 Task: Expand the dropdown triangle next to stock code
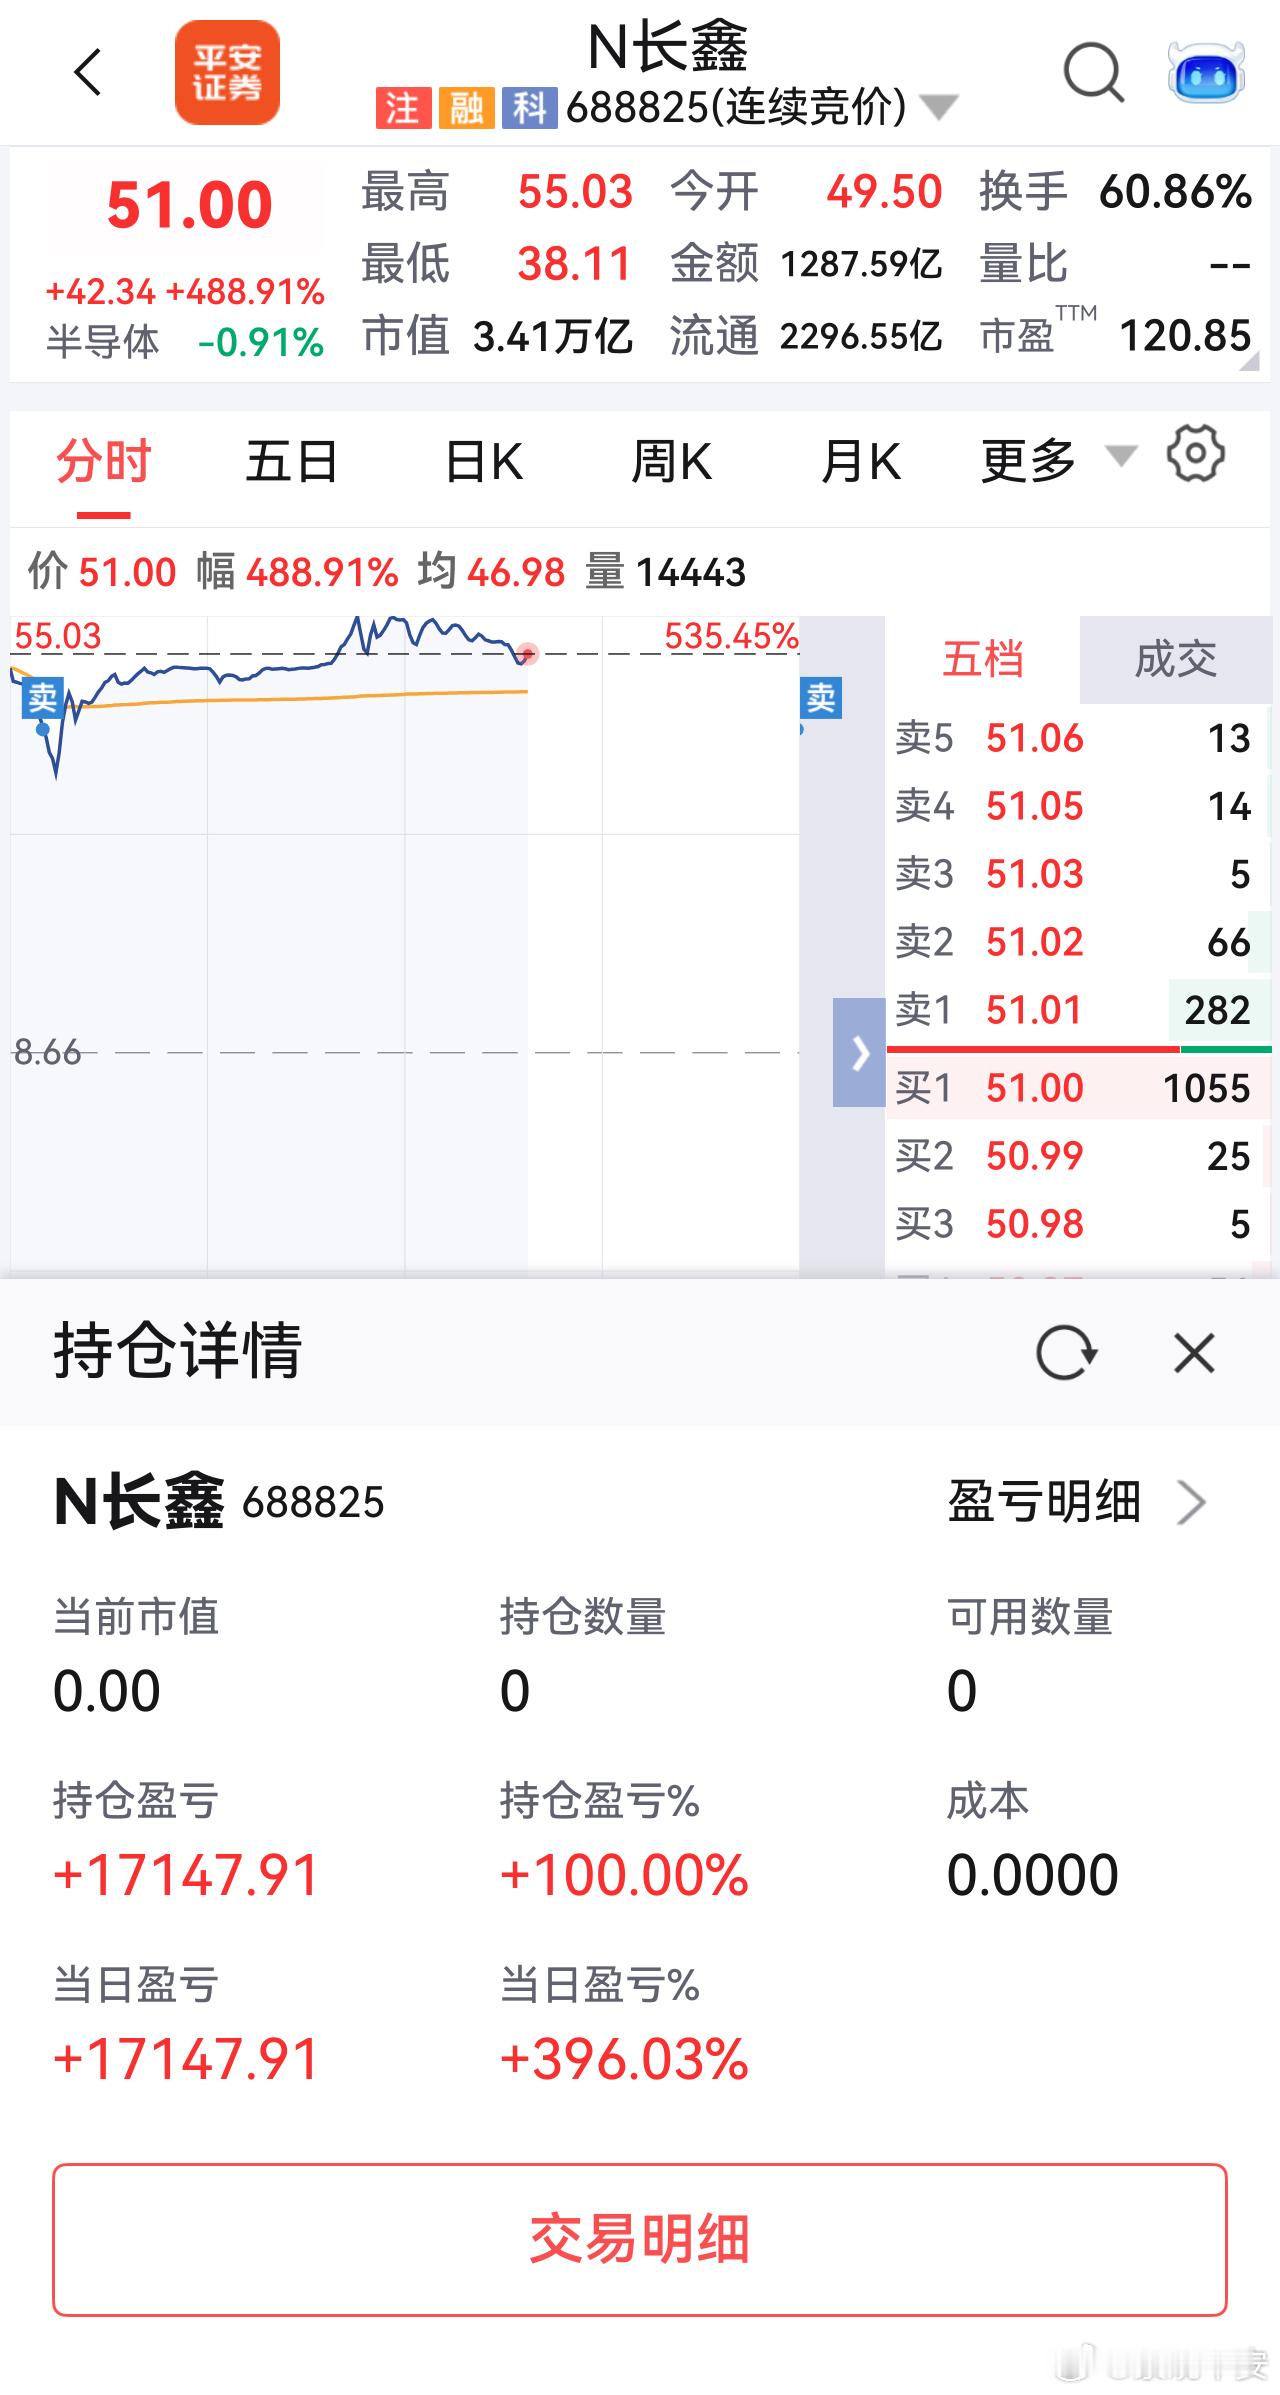[x=938, y=107]
